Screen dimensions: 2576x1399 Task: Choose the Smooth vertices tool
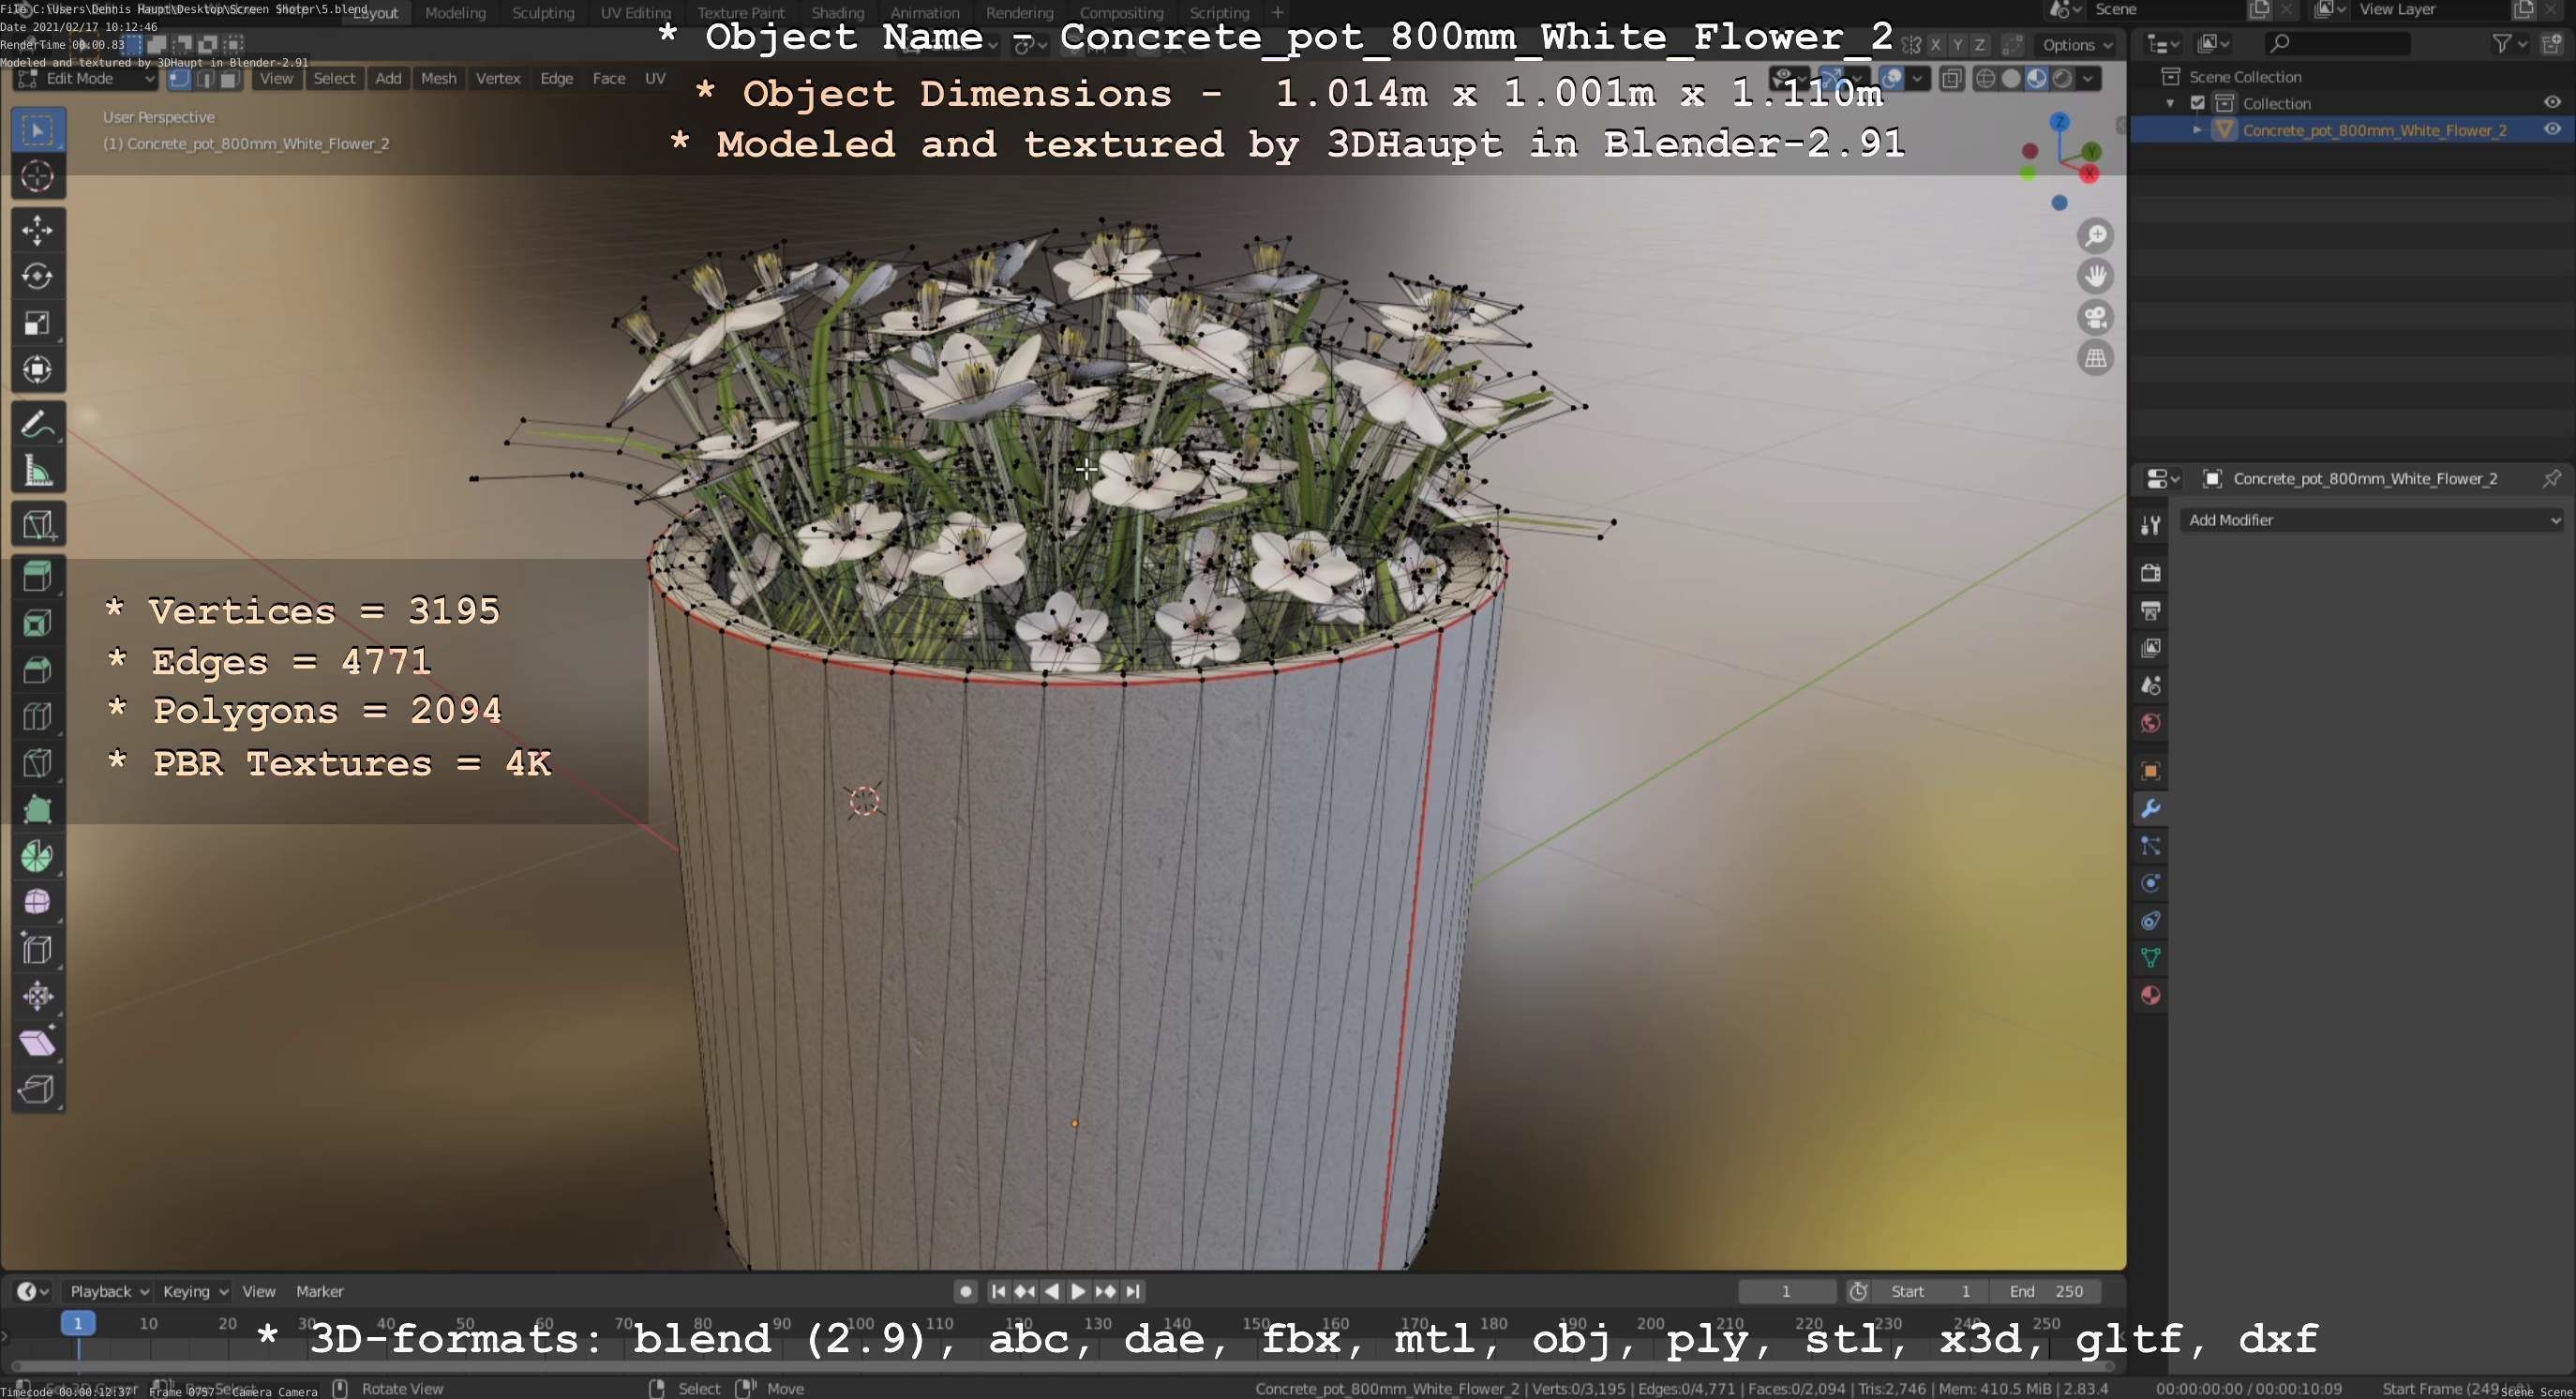click(38, 903)
